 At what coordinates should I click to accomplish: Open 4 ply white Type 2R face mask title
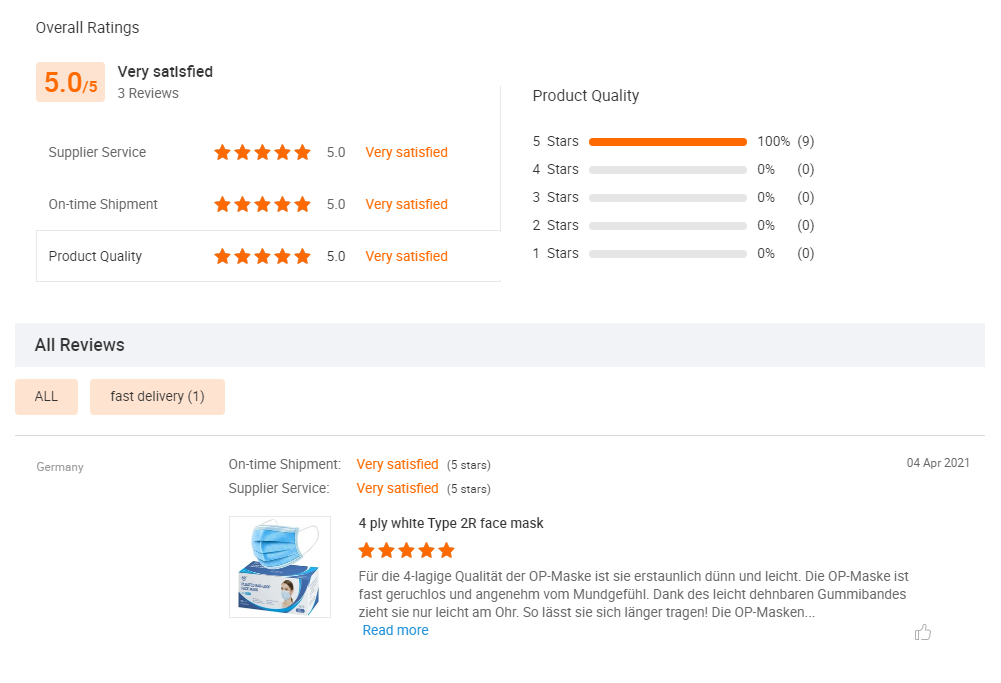coord(451,523)
